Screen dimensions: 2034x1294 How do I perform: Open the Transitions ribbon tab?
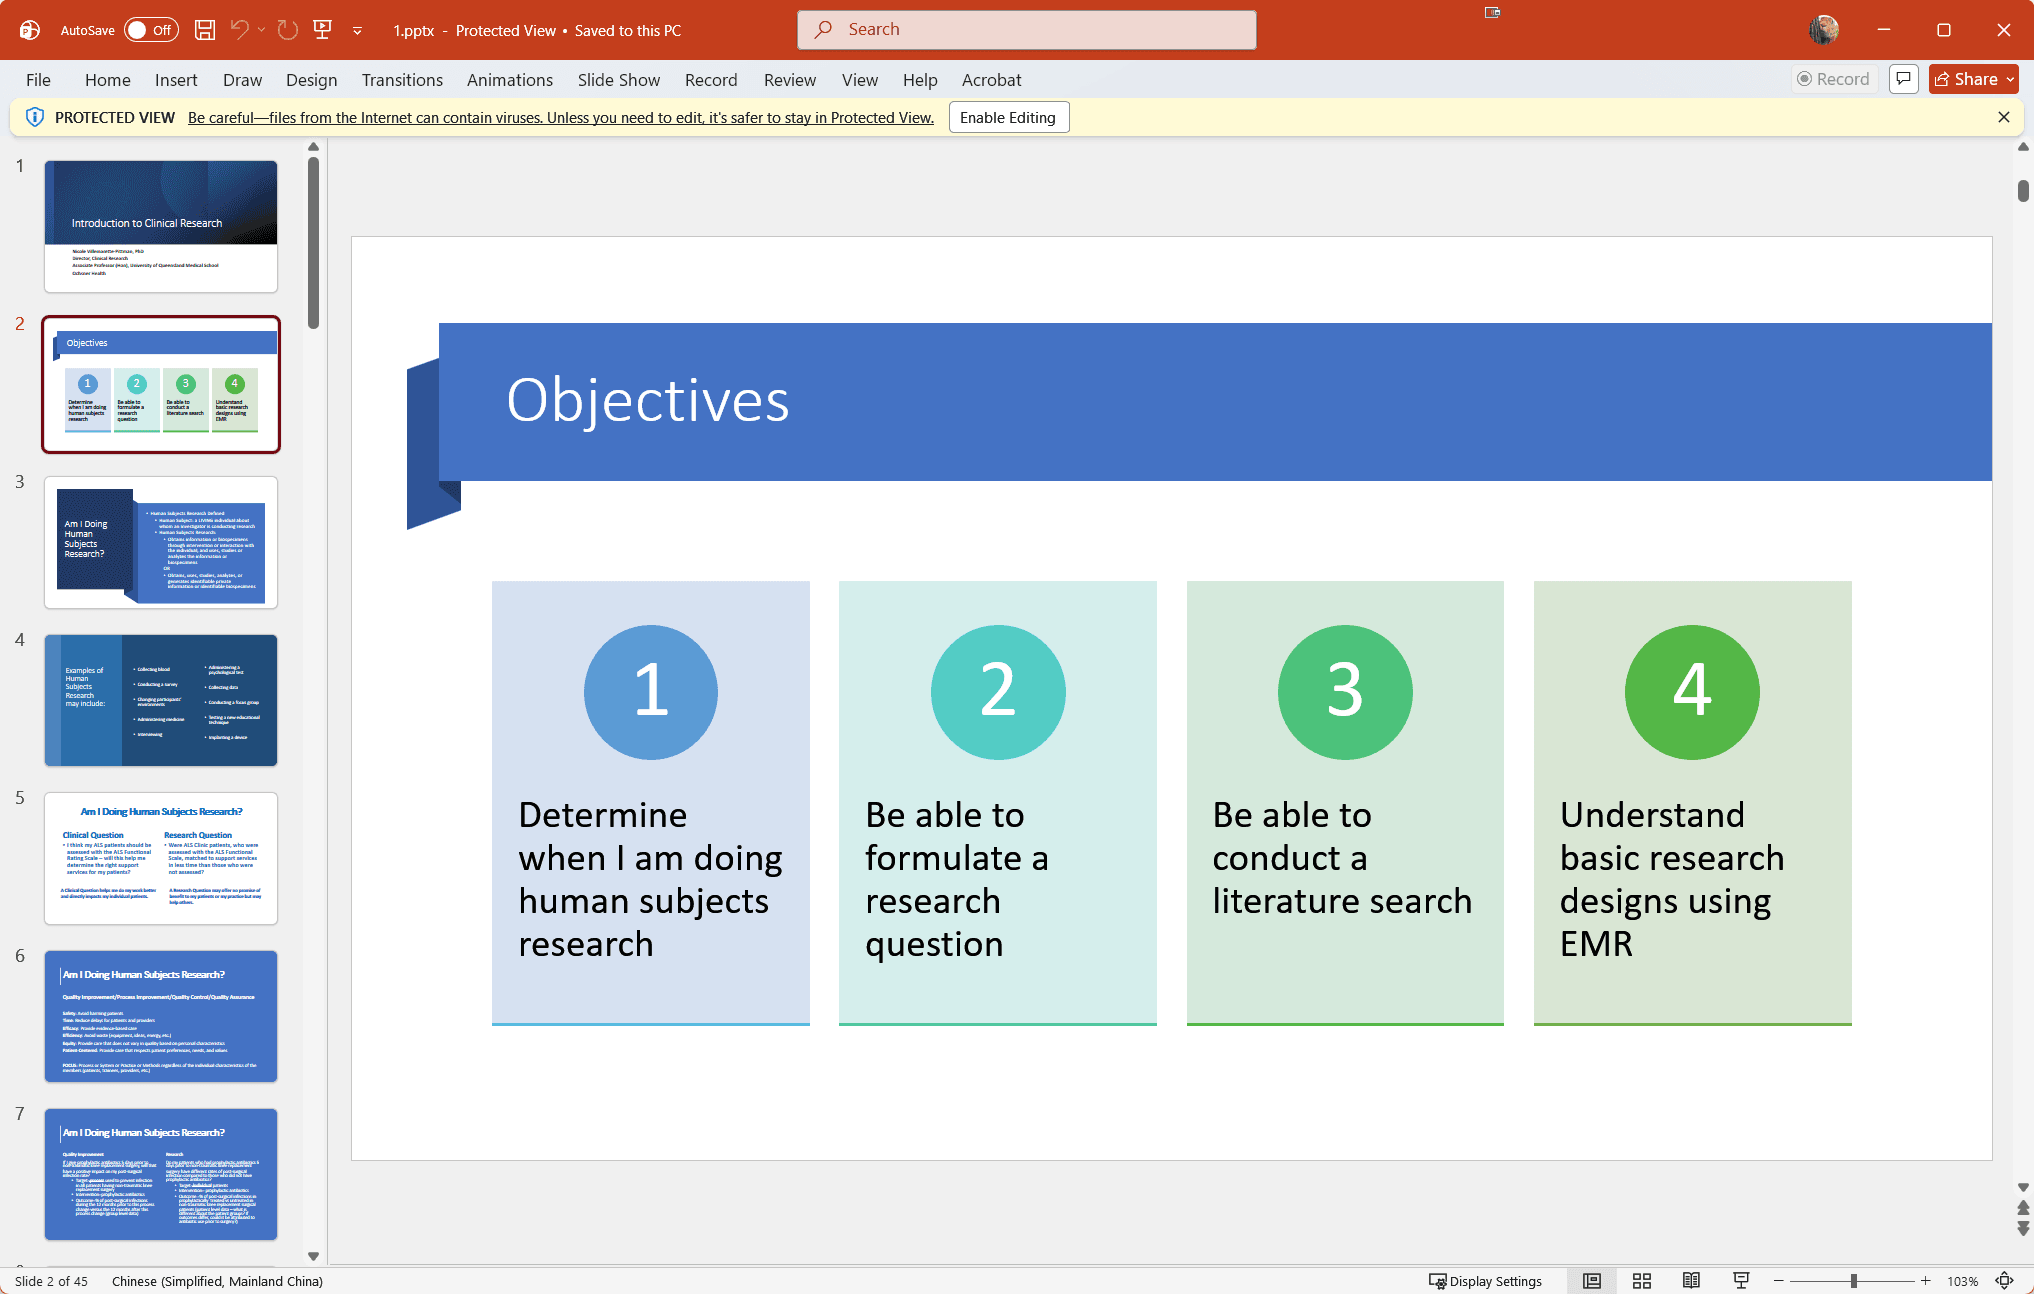coord(402,80)
